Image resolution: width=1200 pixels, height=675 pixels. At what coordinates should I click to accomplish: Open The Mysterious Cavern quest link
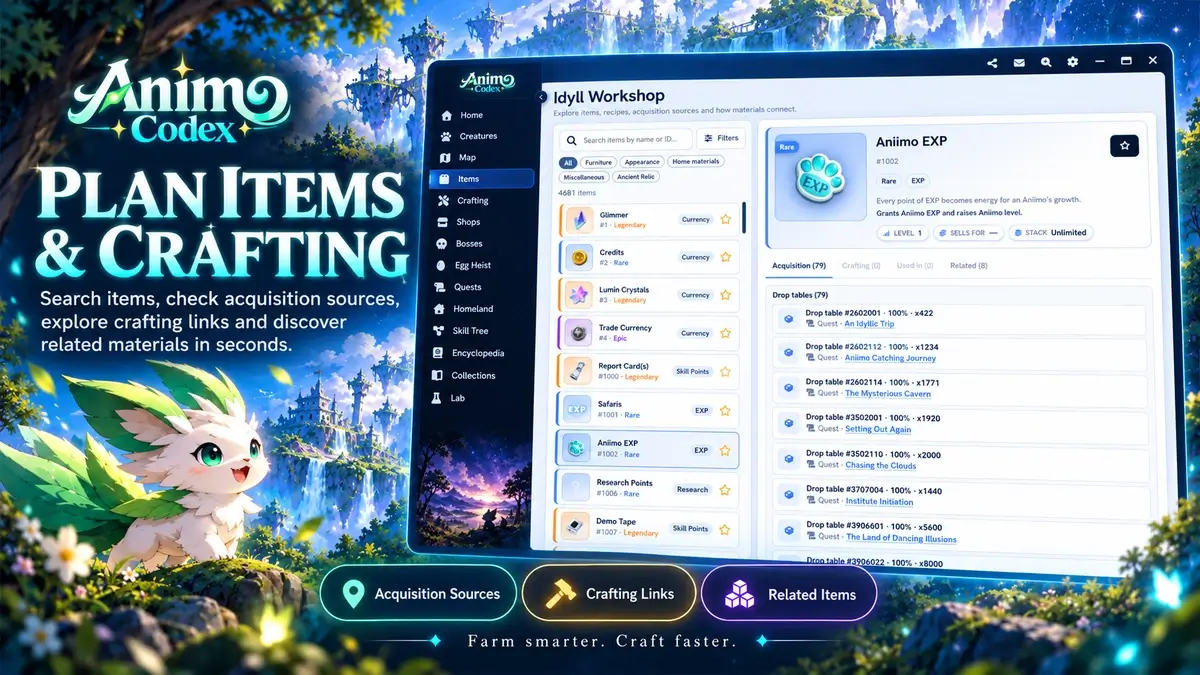point(888,394)
